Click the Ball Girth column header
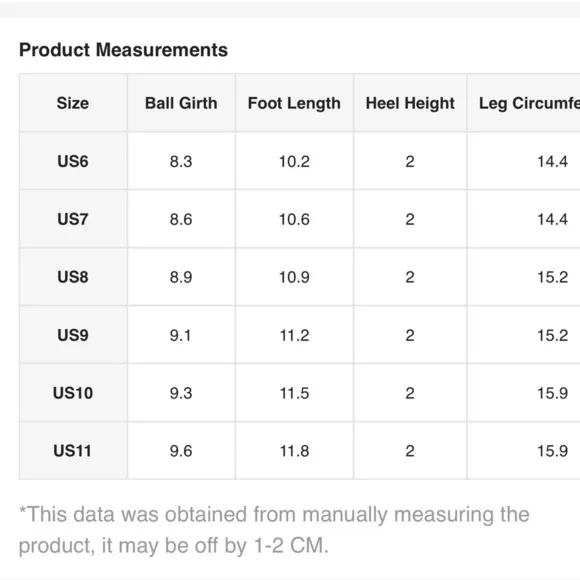Screen dimensions: 580x580 pos(181,103)
